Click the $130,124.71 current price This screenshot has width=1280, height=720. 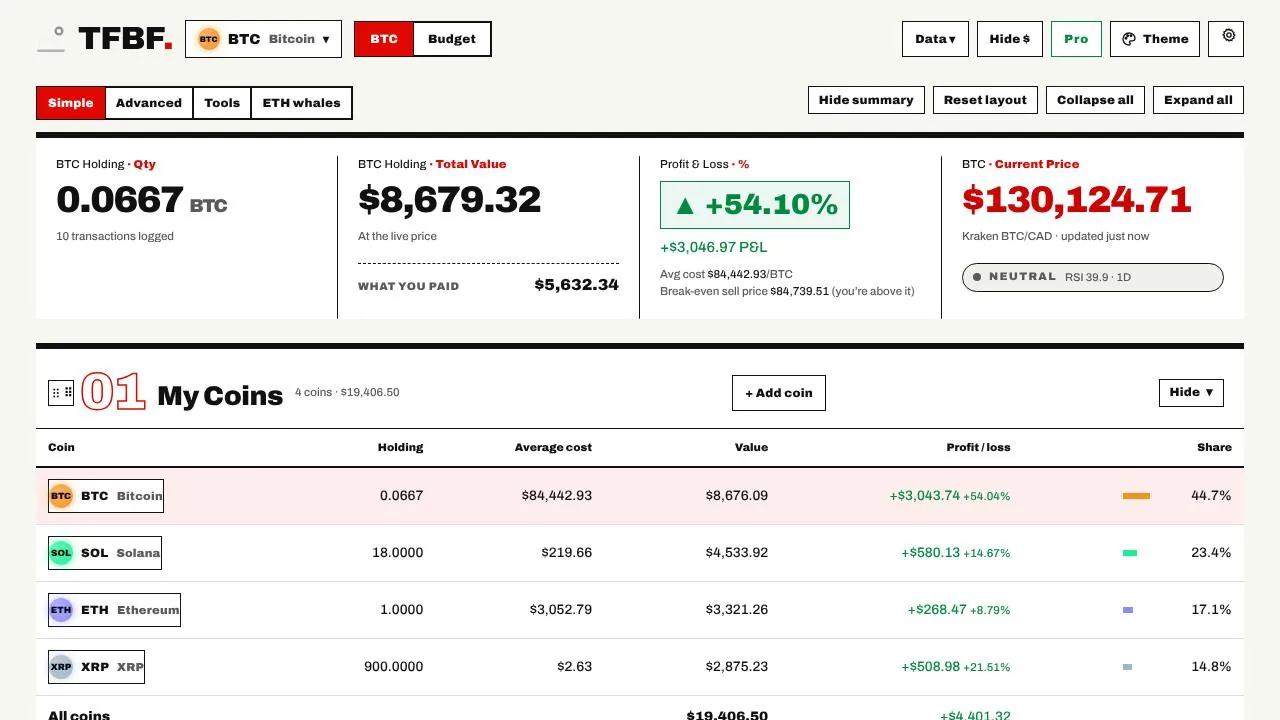pos(1076,200)
